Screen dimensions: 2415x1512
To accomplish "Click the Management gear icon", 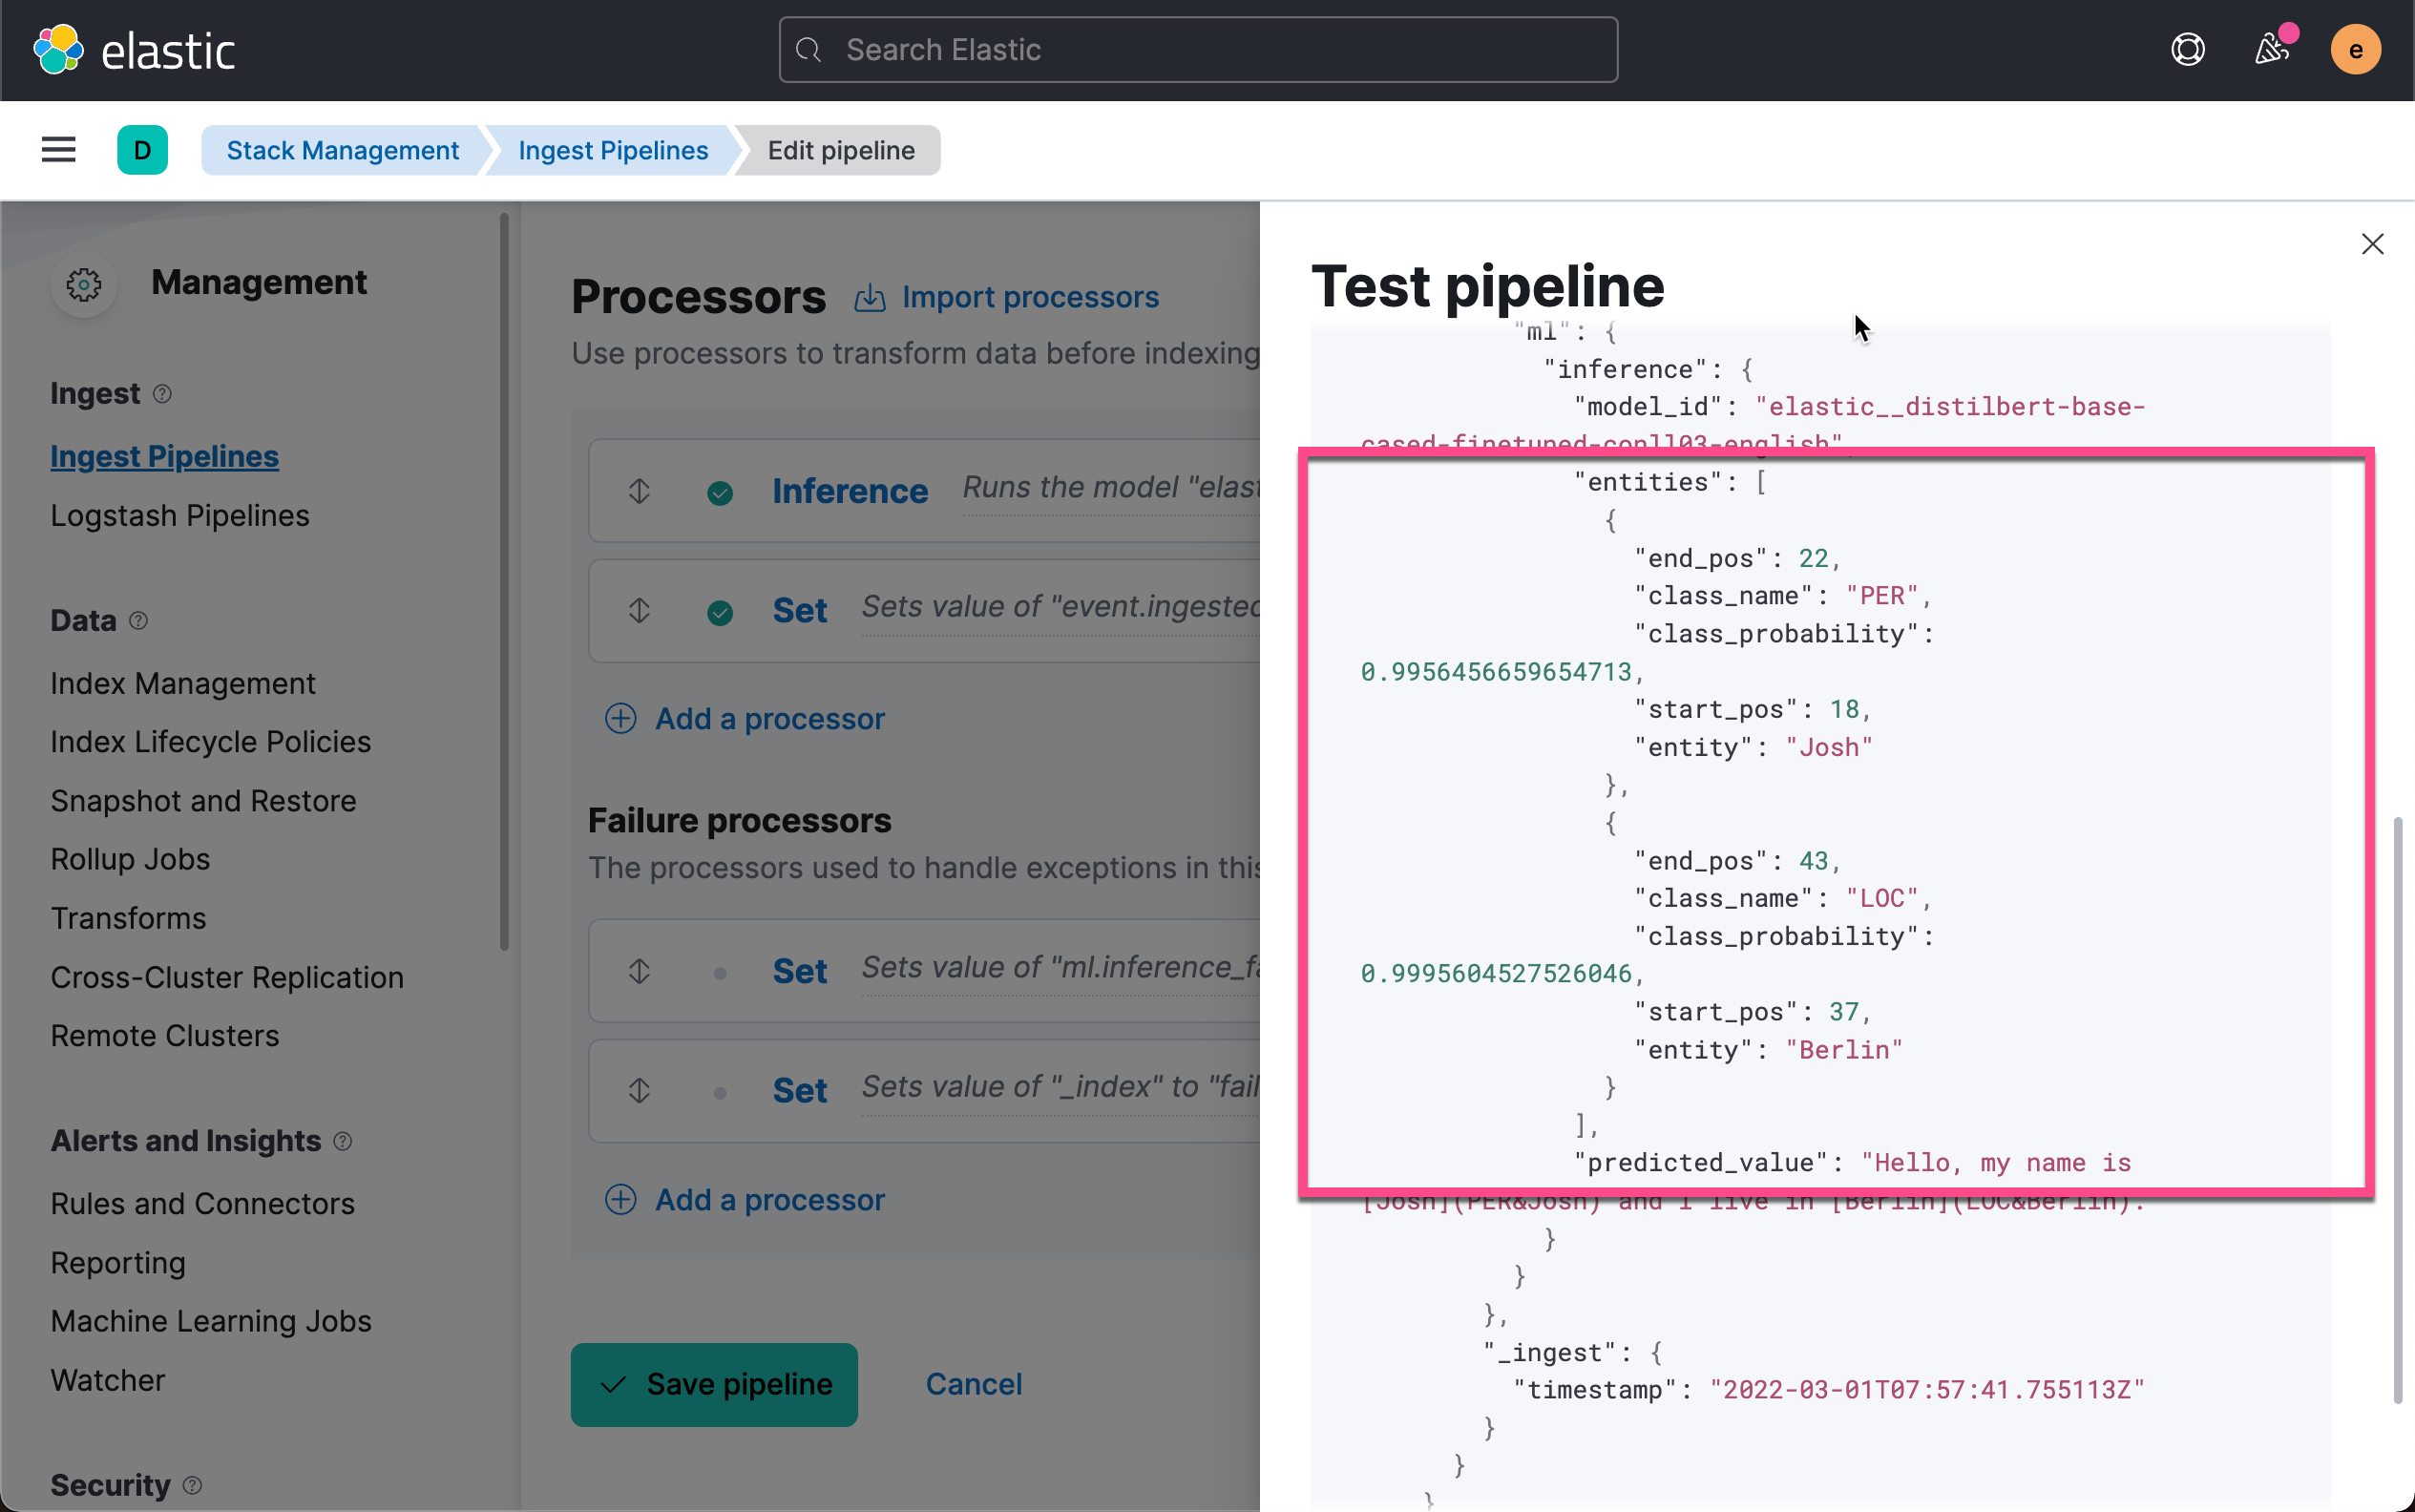I will coord(84,285).
